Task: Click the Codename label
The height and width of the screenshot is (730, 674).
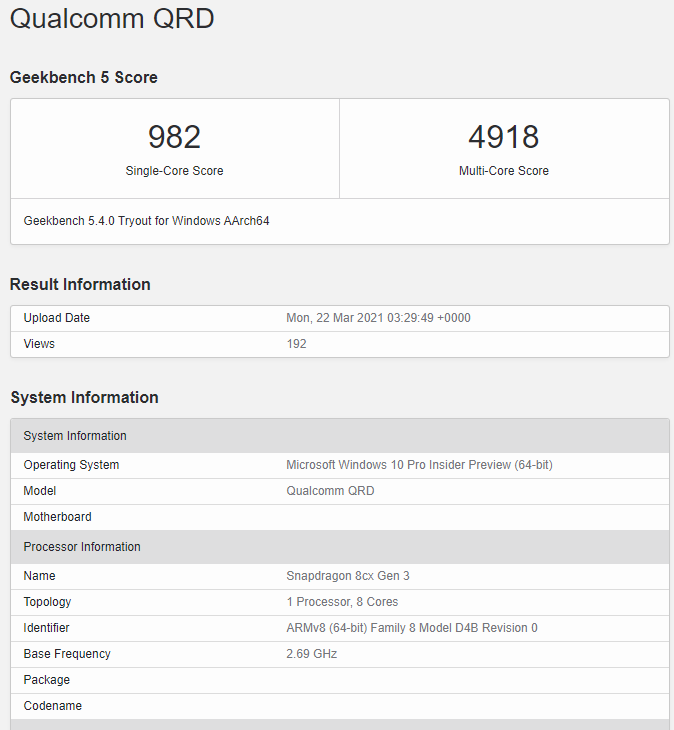Action: tap(53, 706)
